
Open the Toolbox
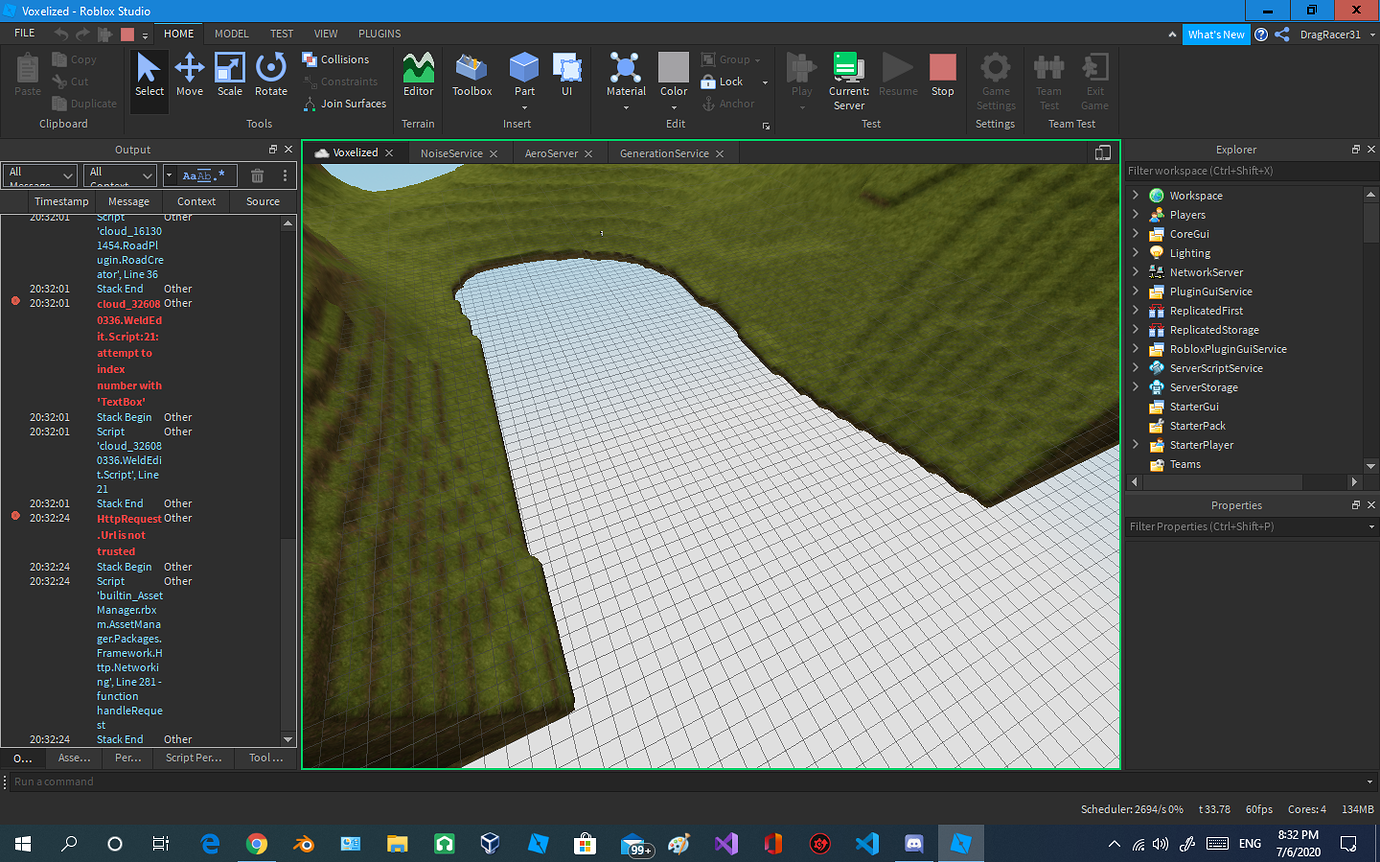point(471,75)
